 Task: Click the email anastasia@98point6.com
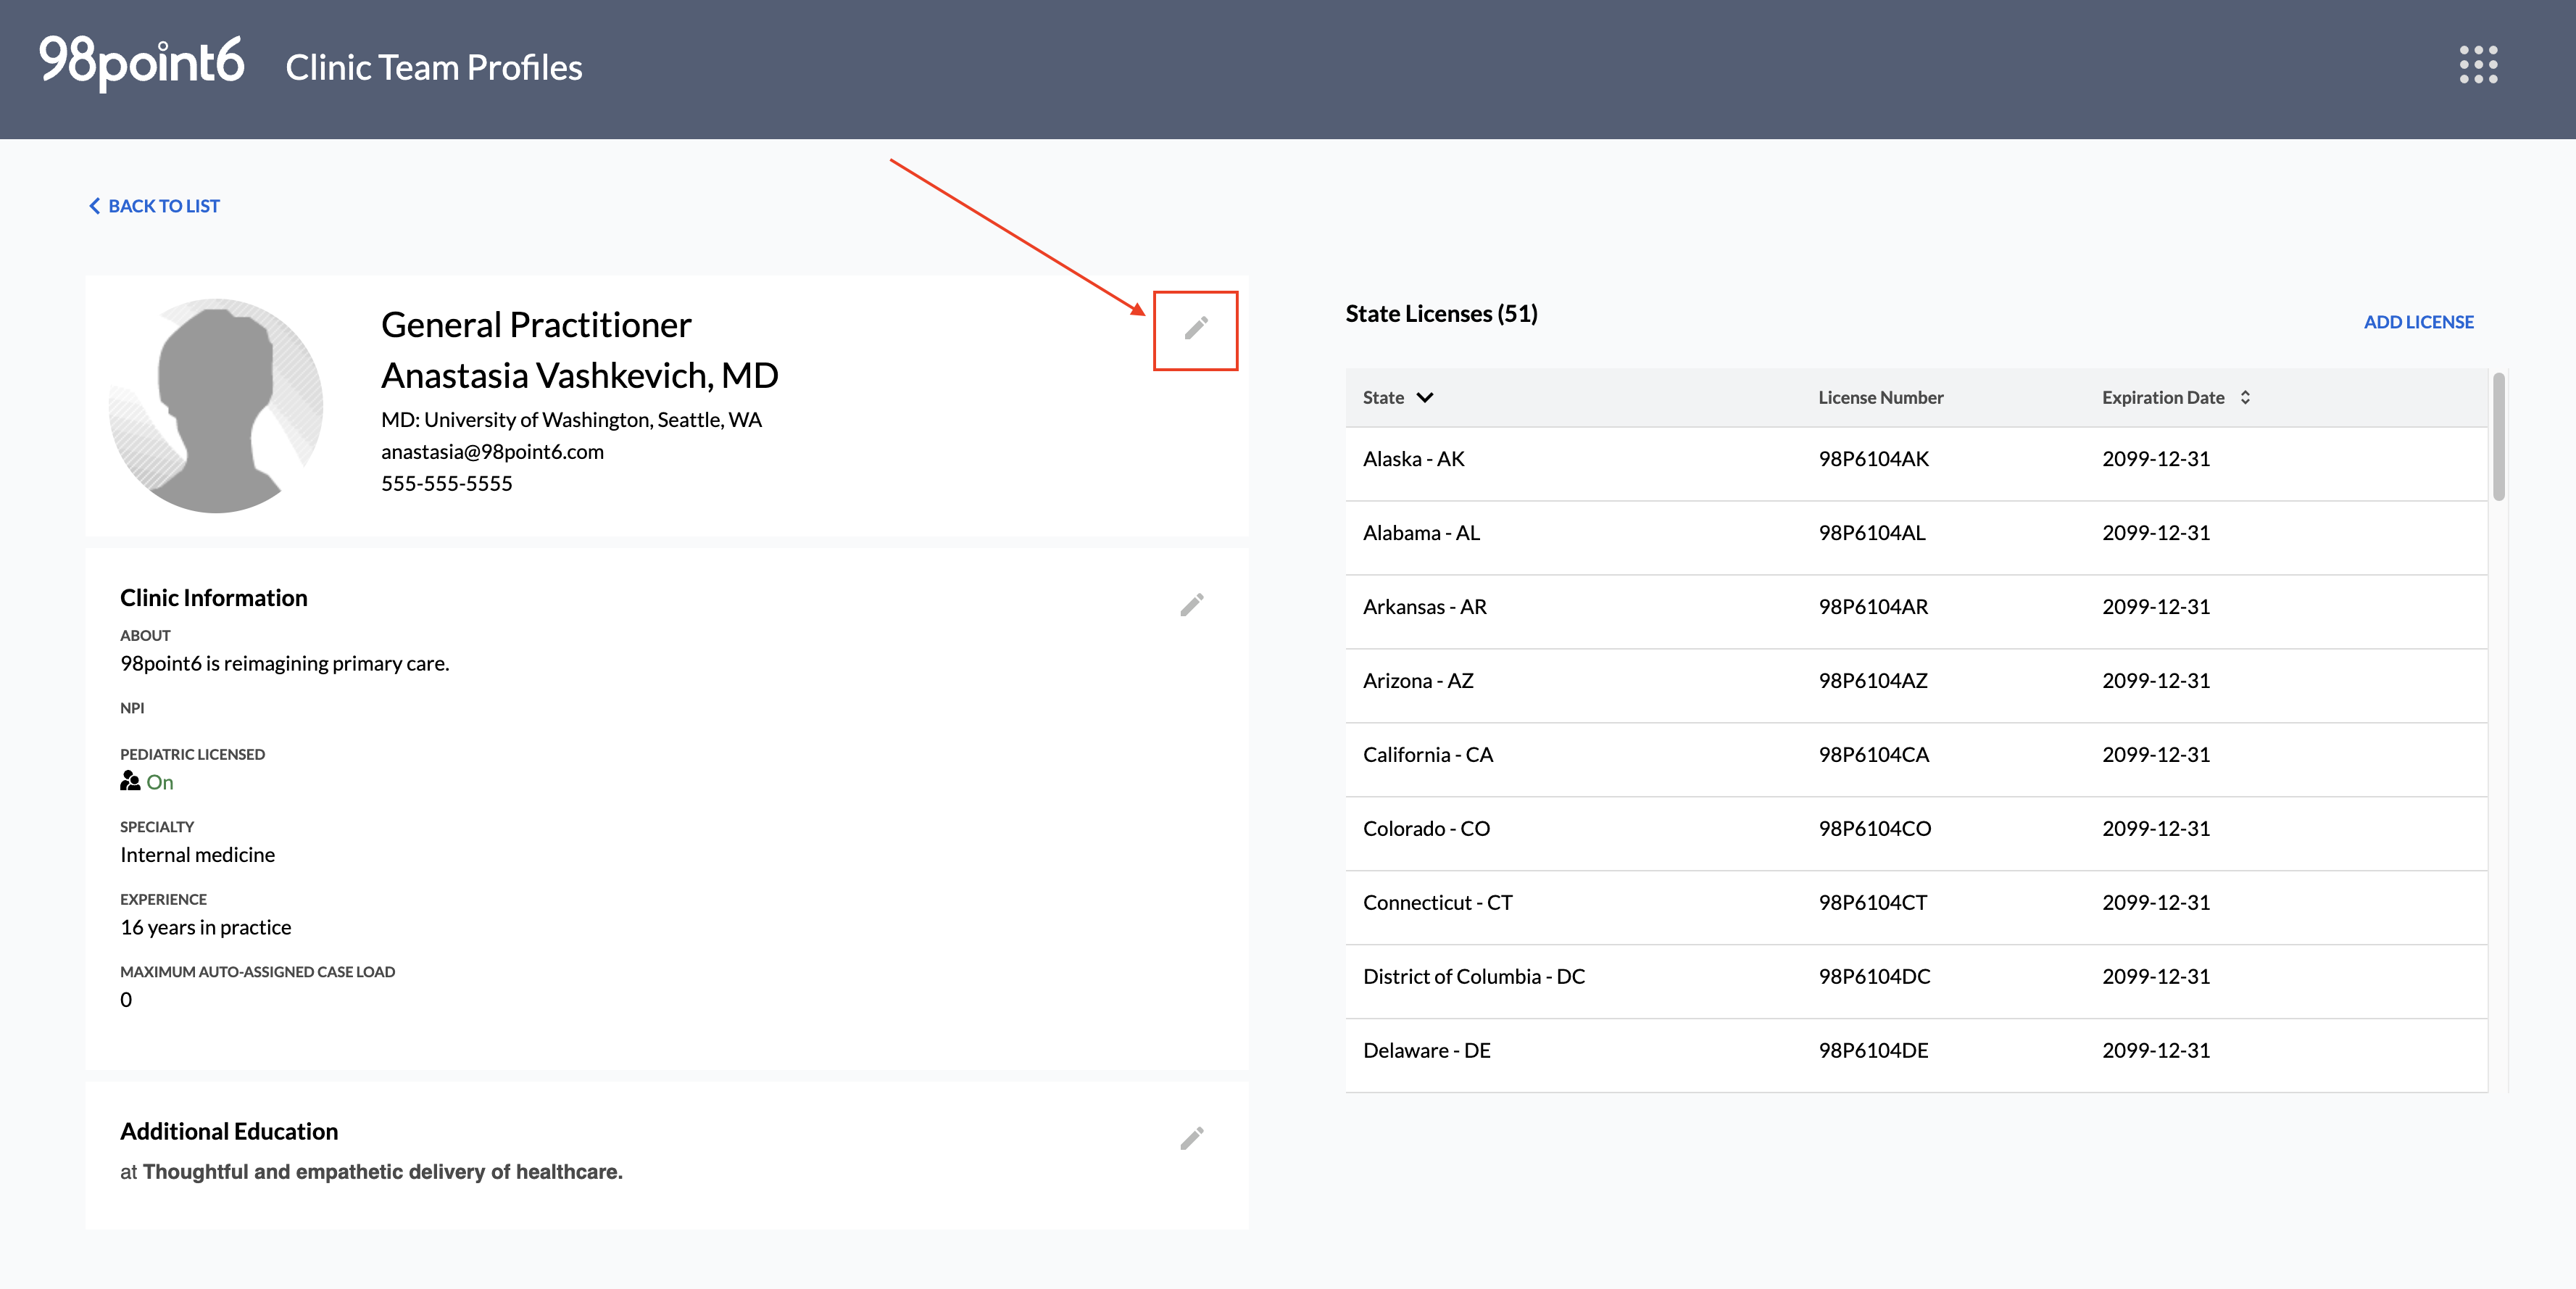coord(492,452)
